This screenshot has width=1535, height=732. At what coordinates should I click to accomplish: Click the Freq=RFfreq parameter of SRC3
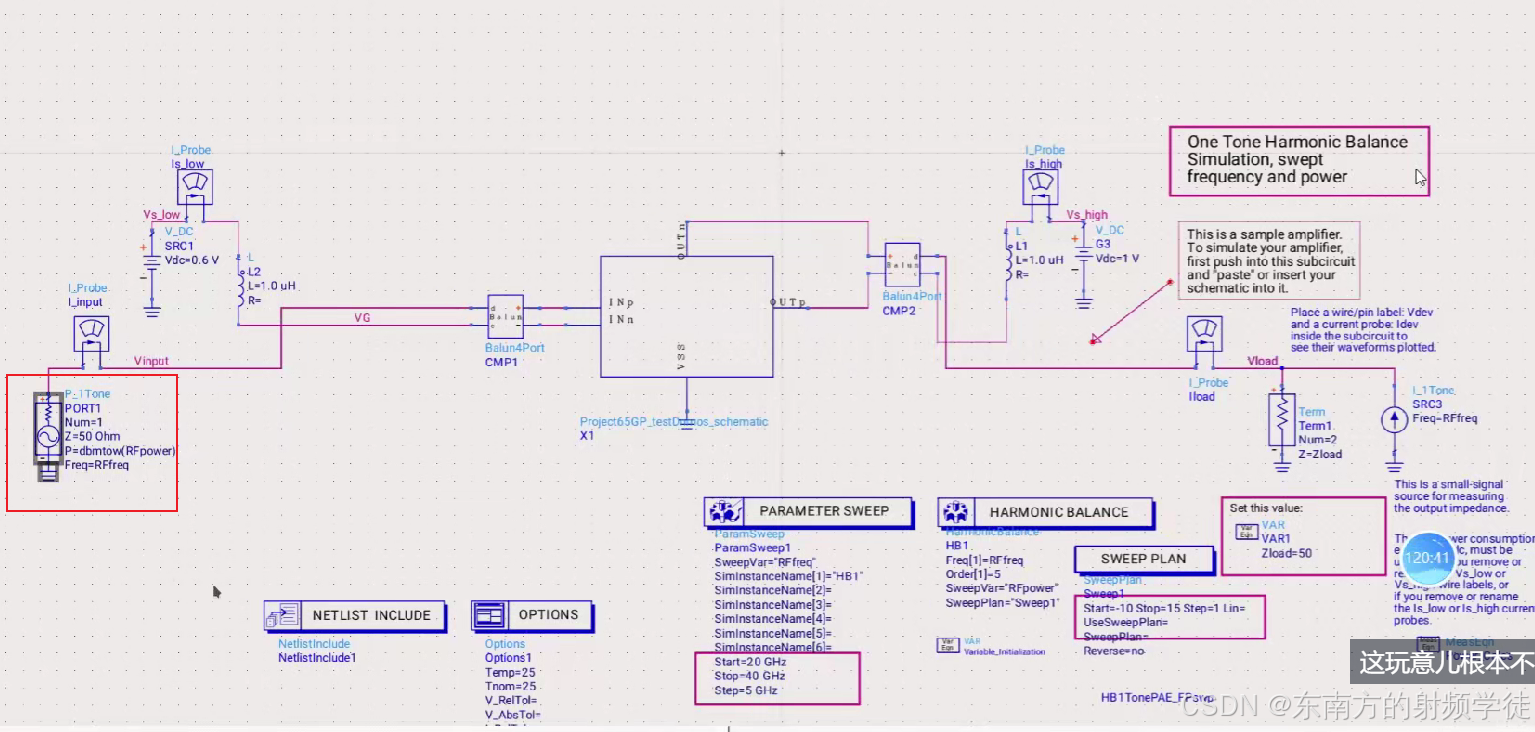[x=1444, y=418]
